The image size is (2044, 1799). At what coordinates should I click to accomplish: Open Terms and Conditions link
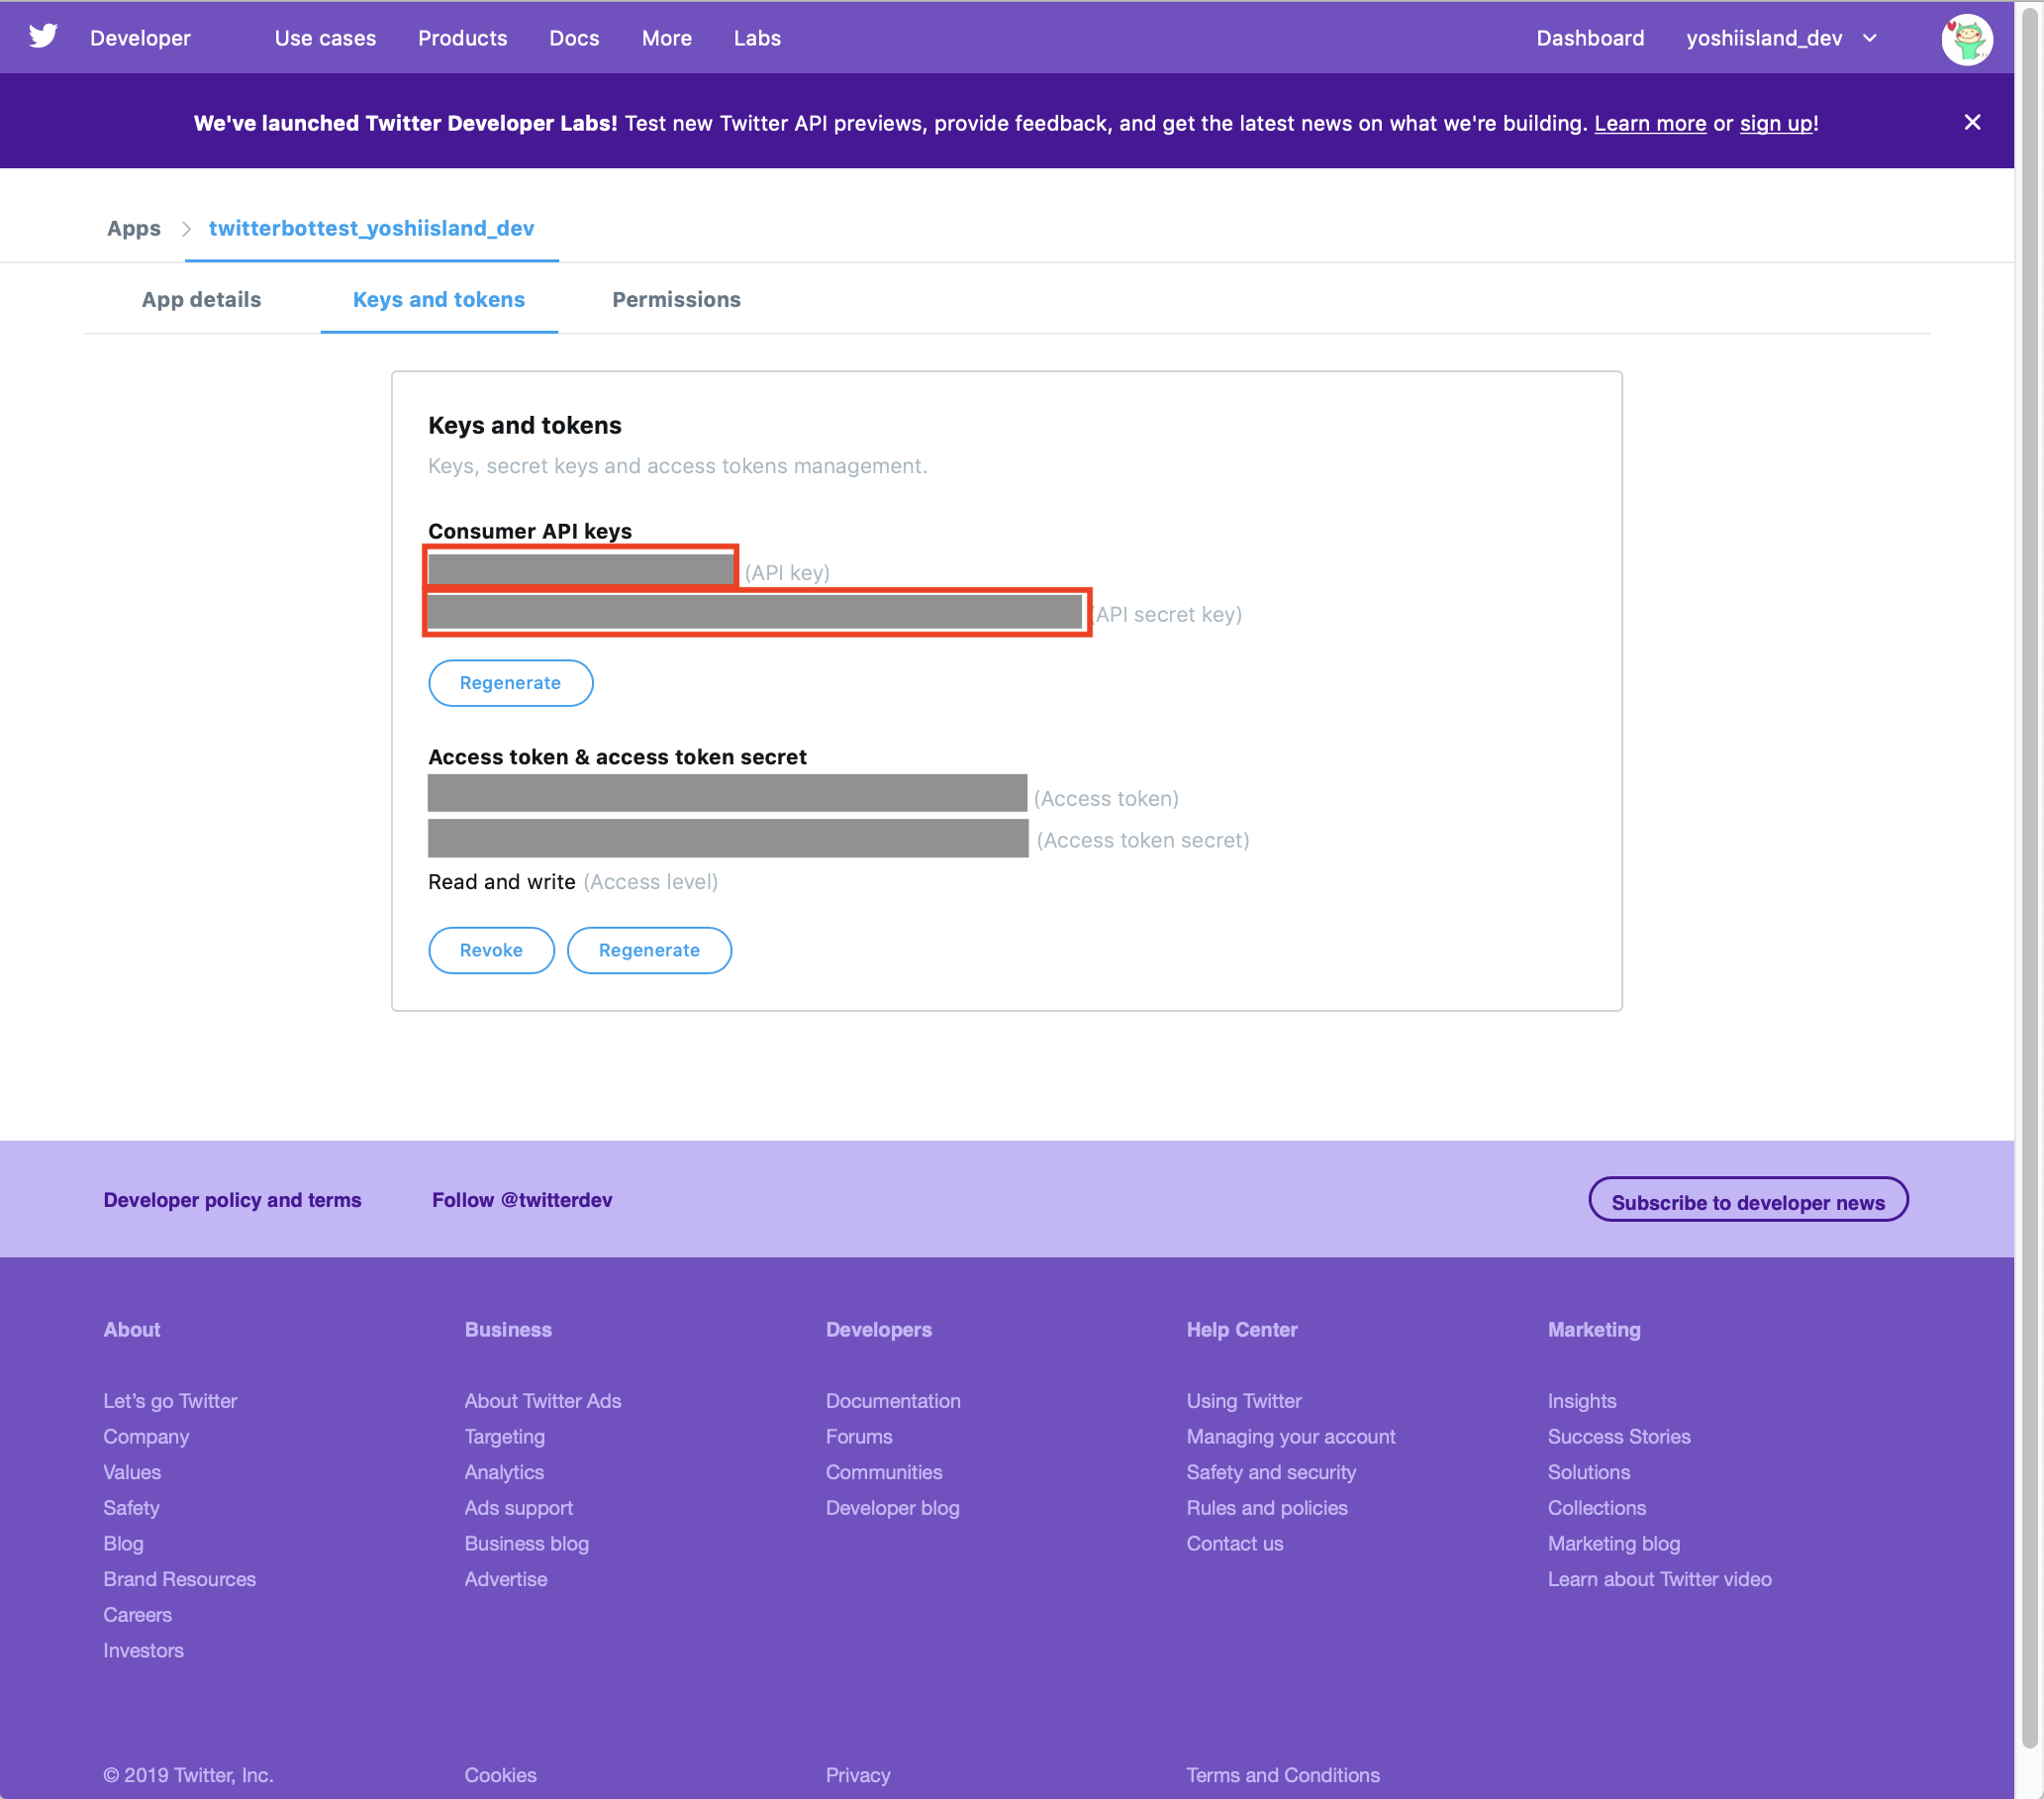pos(1282,1774)
